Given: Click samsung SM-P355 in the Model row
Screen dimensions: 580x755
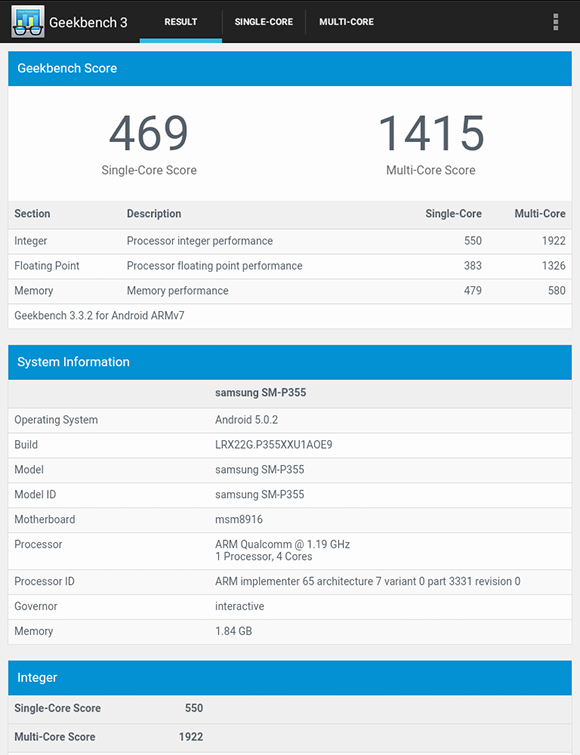Looking at the screenshot, I should [259, 469].
